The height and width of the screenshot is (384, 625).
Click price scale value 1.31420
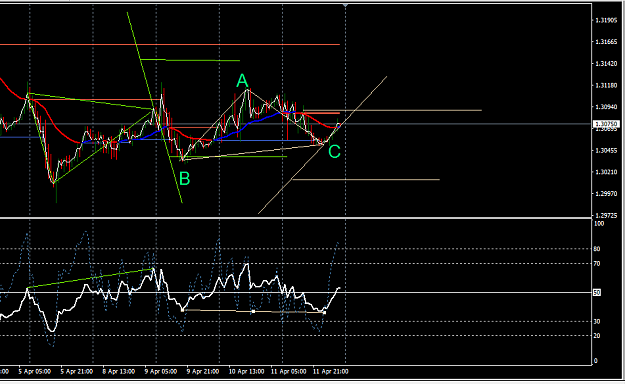coord(606,64)
